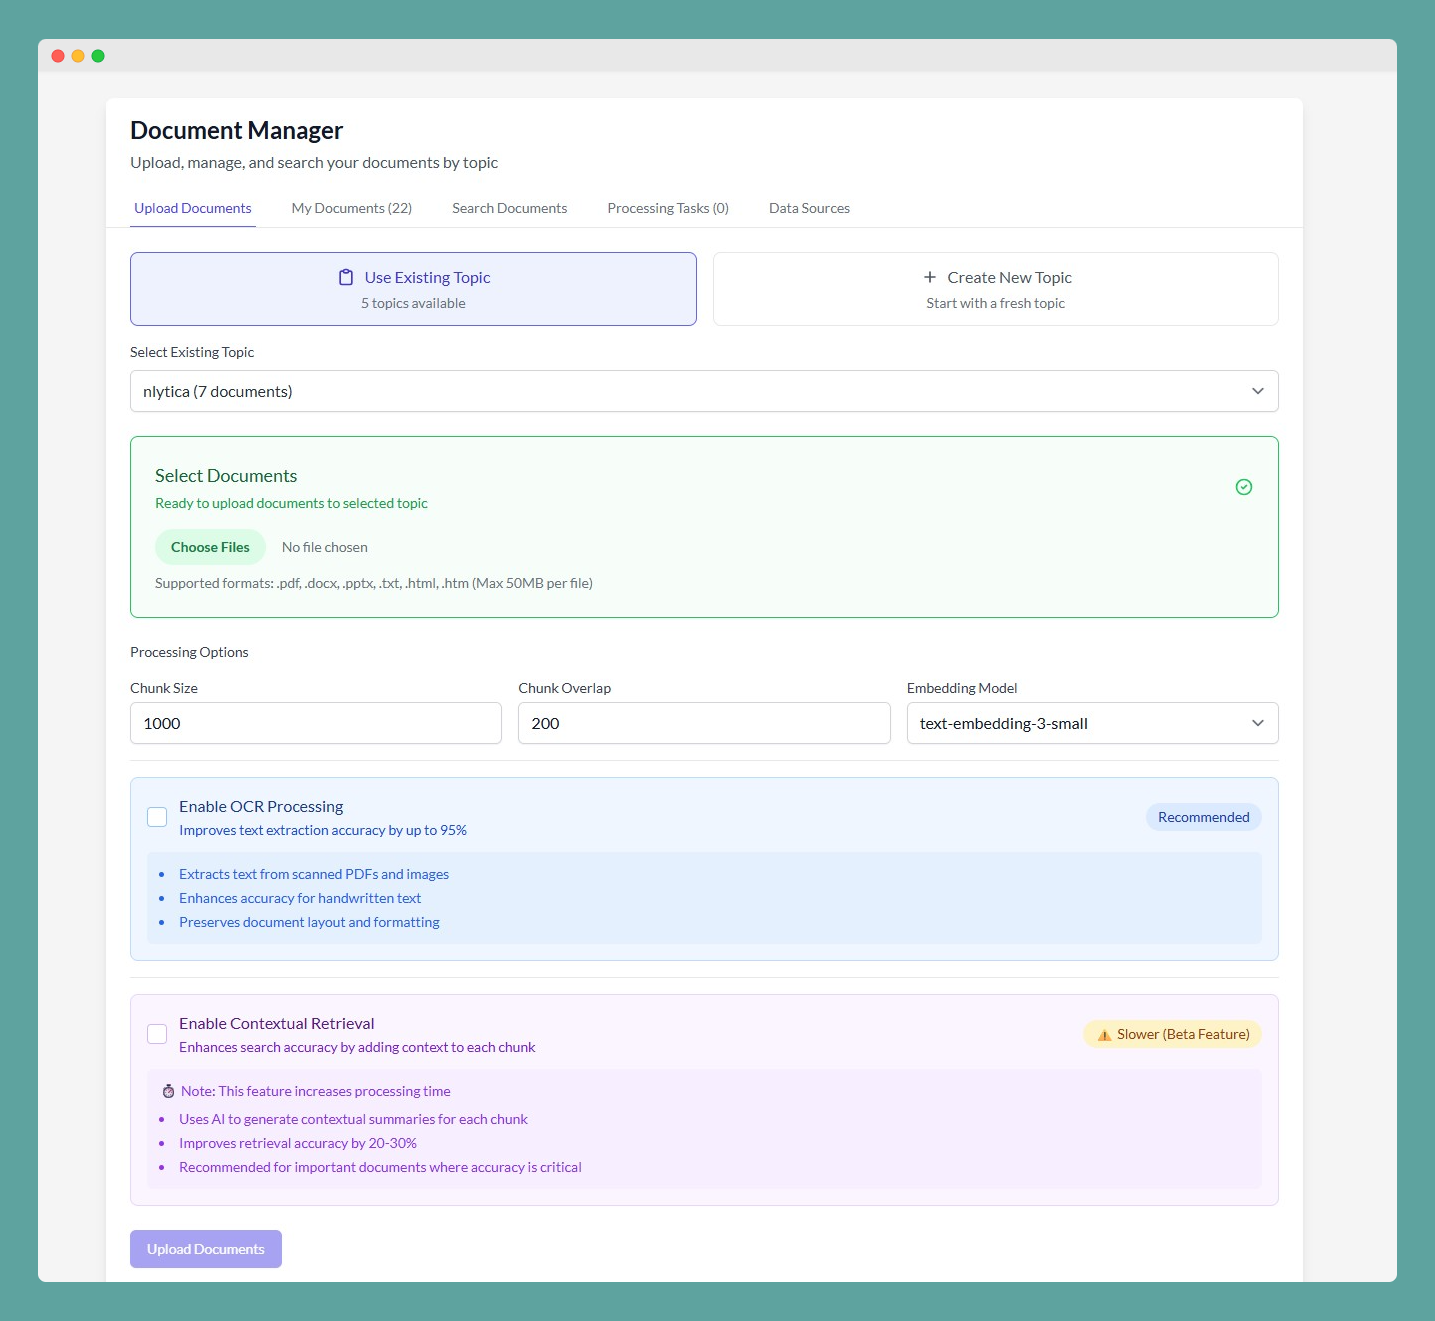Click the Chunk Size label
This screenshot has width=1435, height=1321.
(164, 688)
